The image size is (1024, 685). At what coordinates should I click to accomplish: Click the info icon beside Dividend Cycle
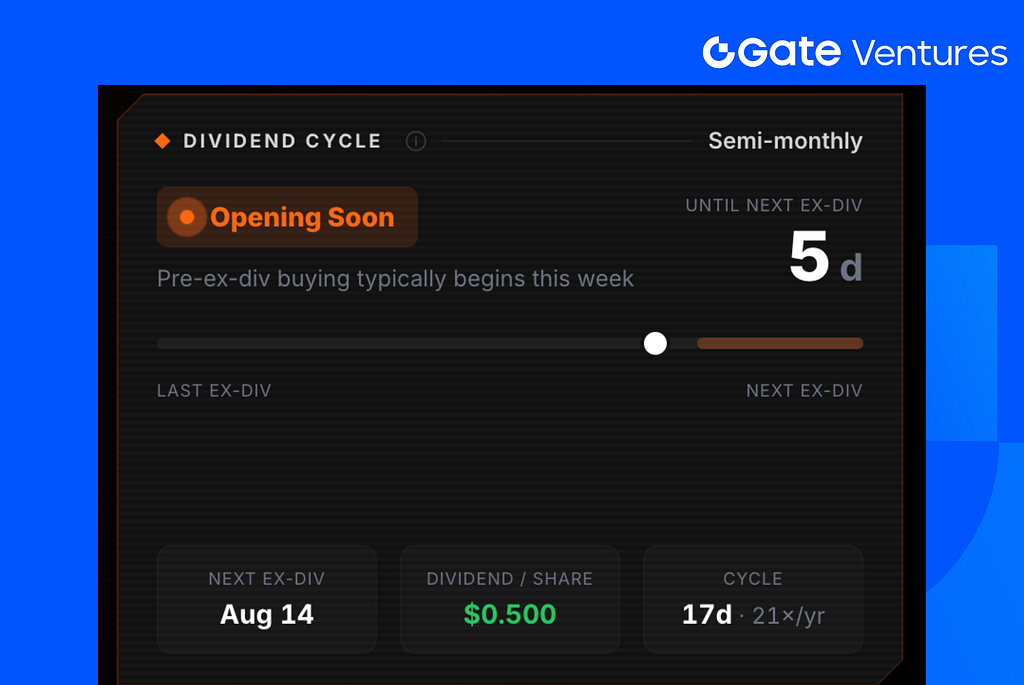pos(415,141)
